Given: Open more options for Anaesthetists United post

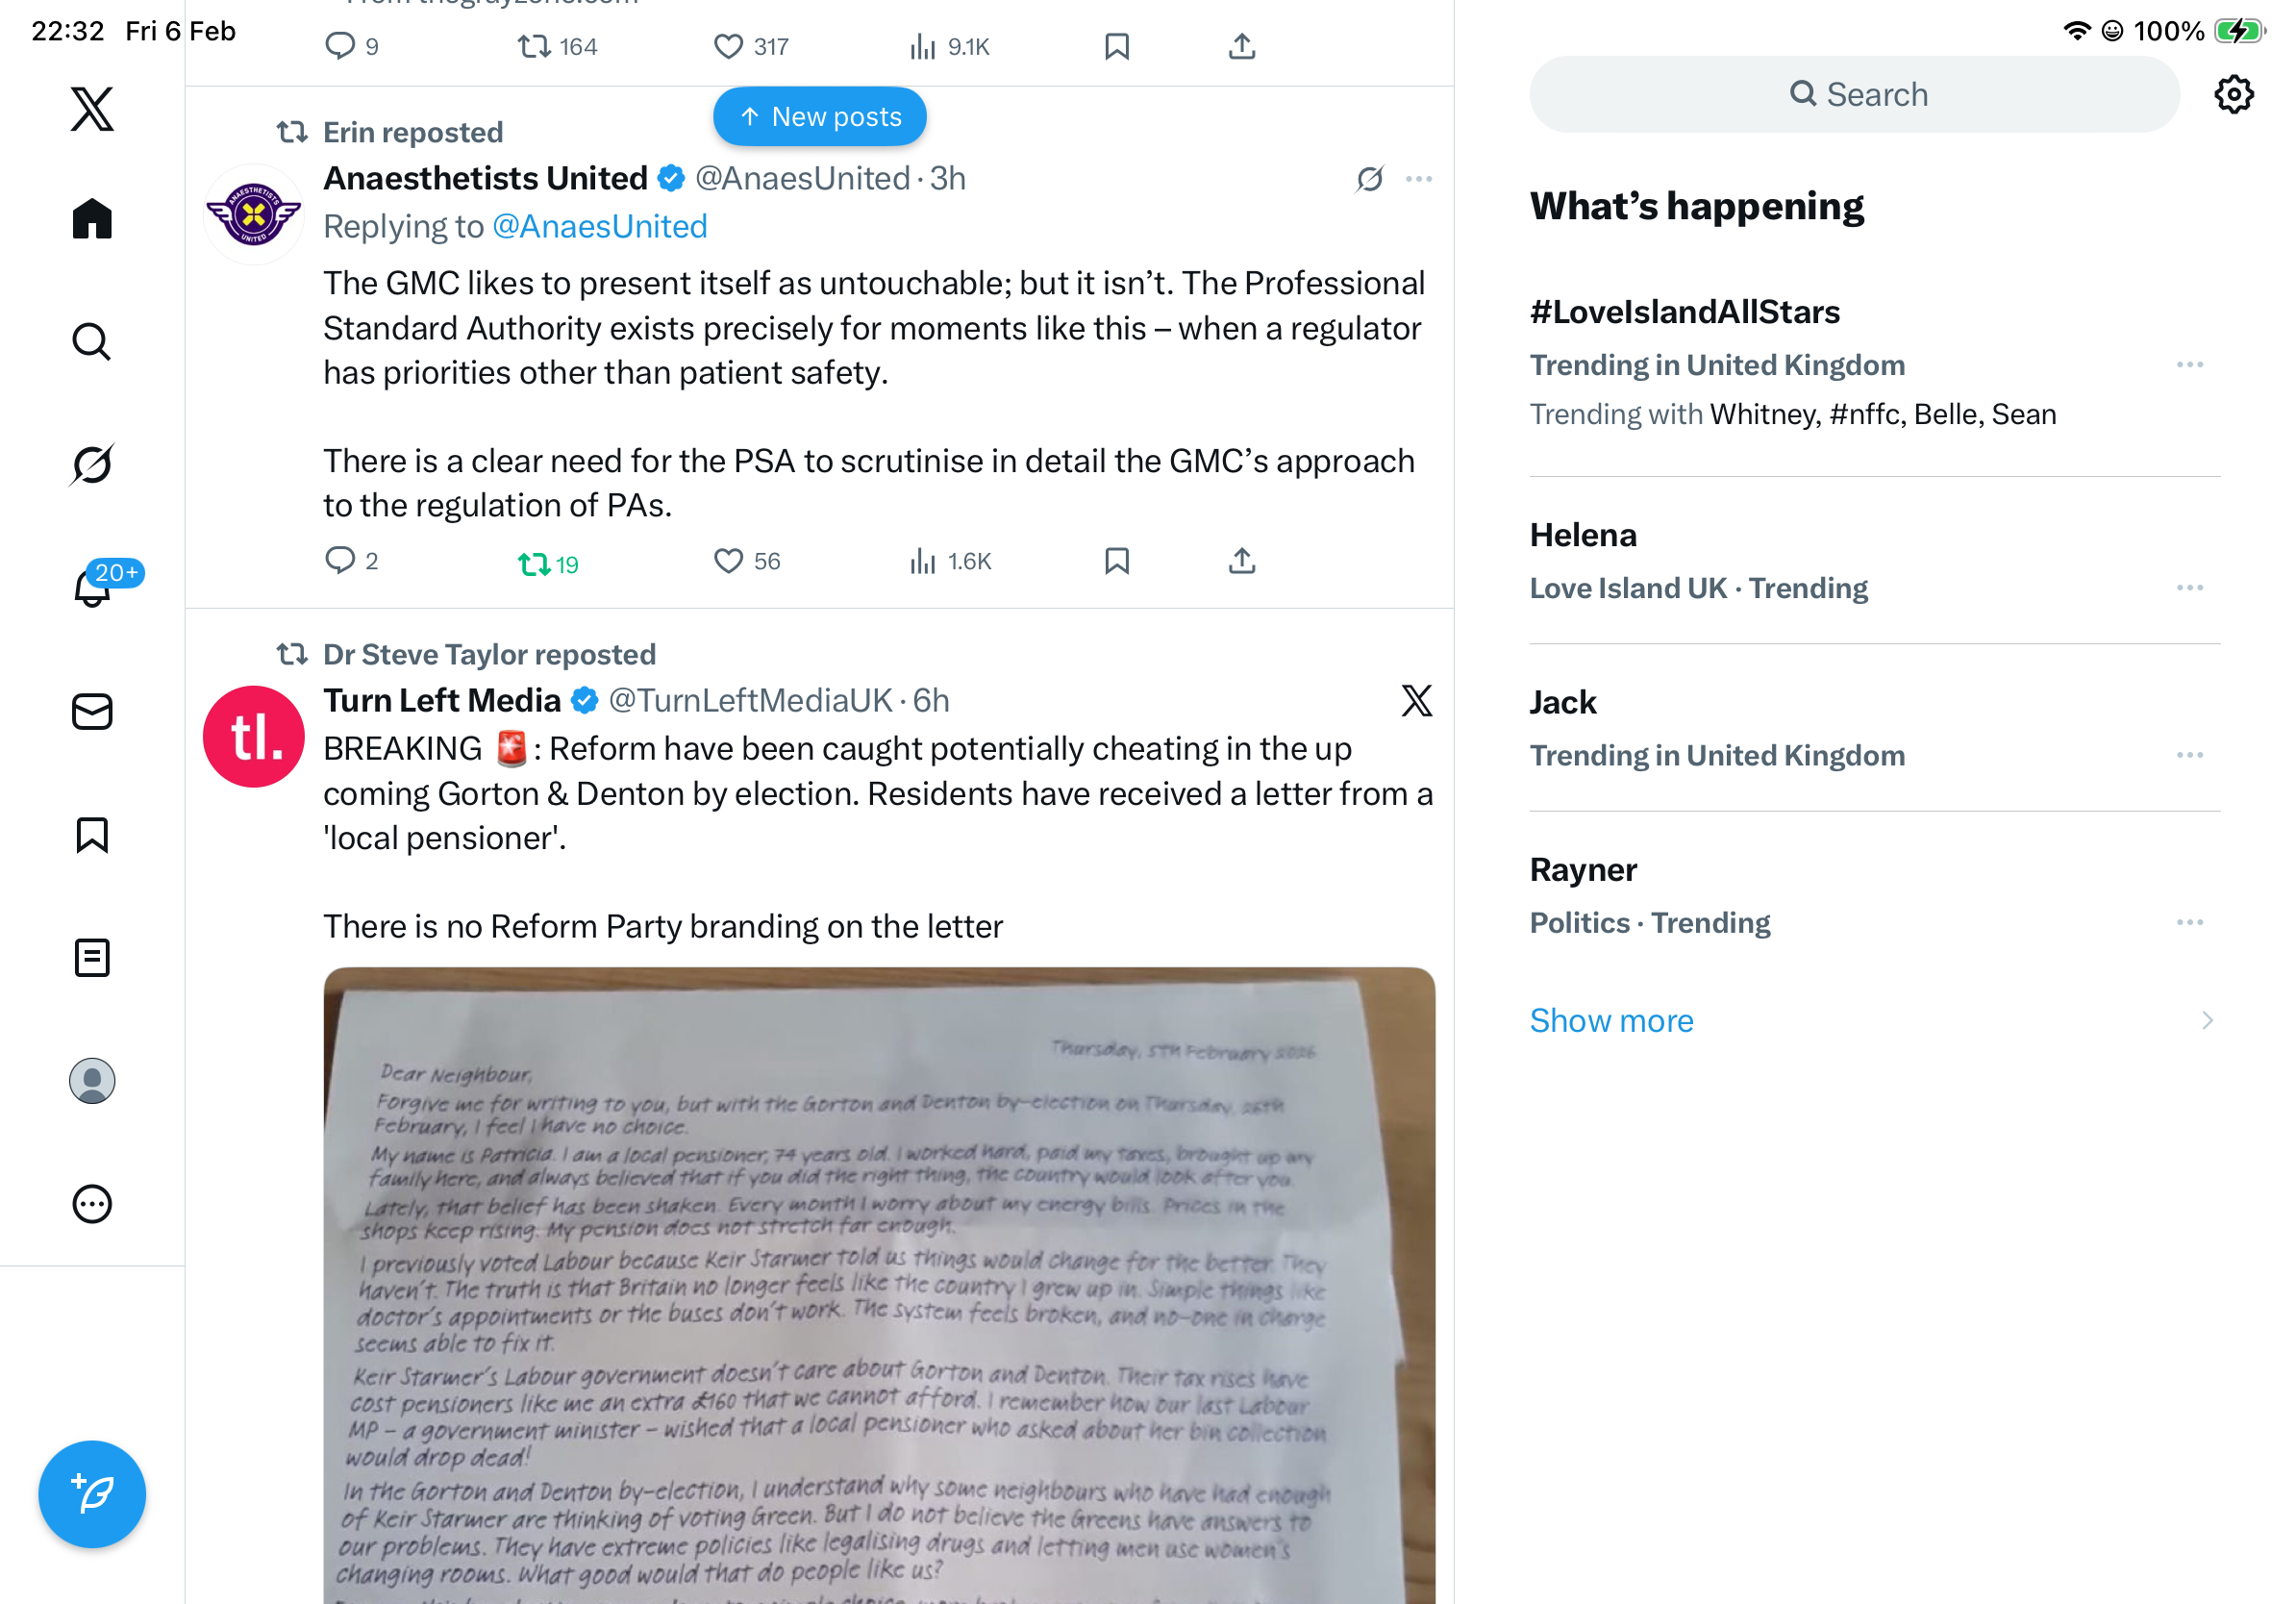Looking at the screenshot, I should [x=1418, y=179].
